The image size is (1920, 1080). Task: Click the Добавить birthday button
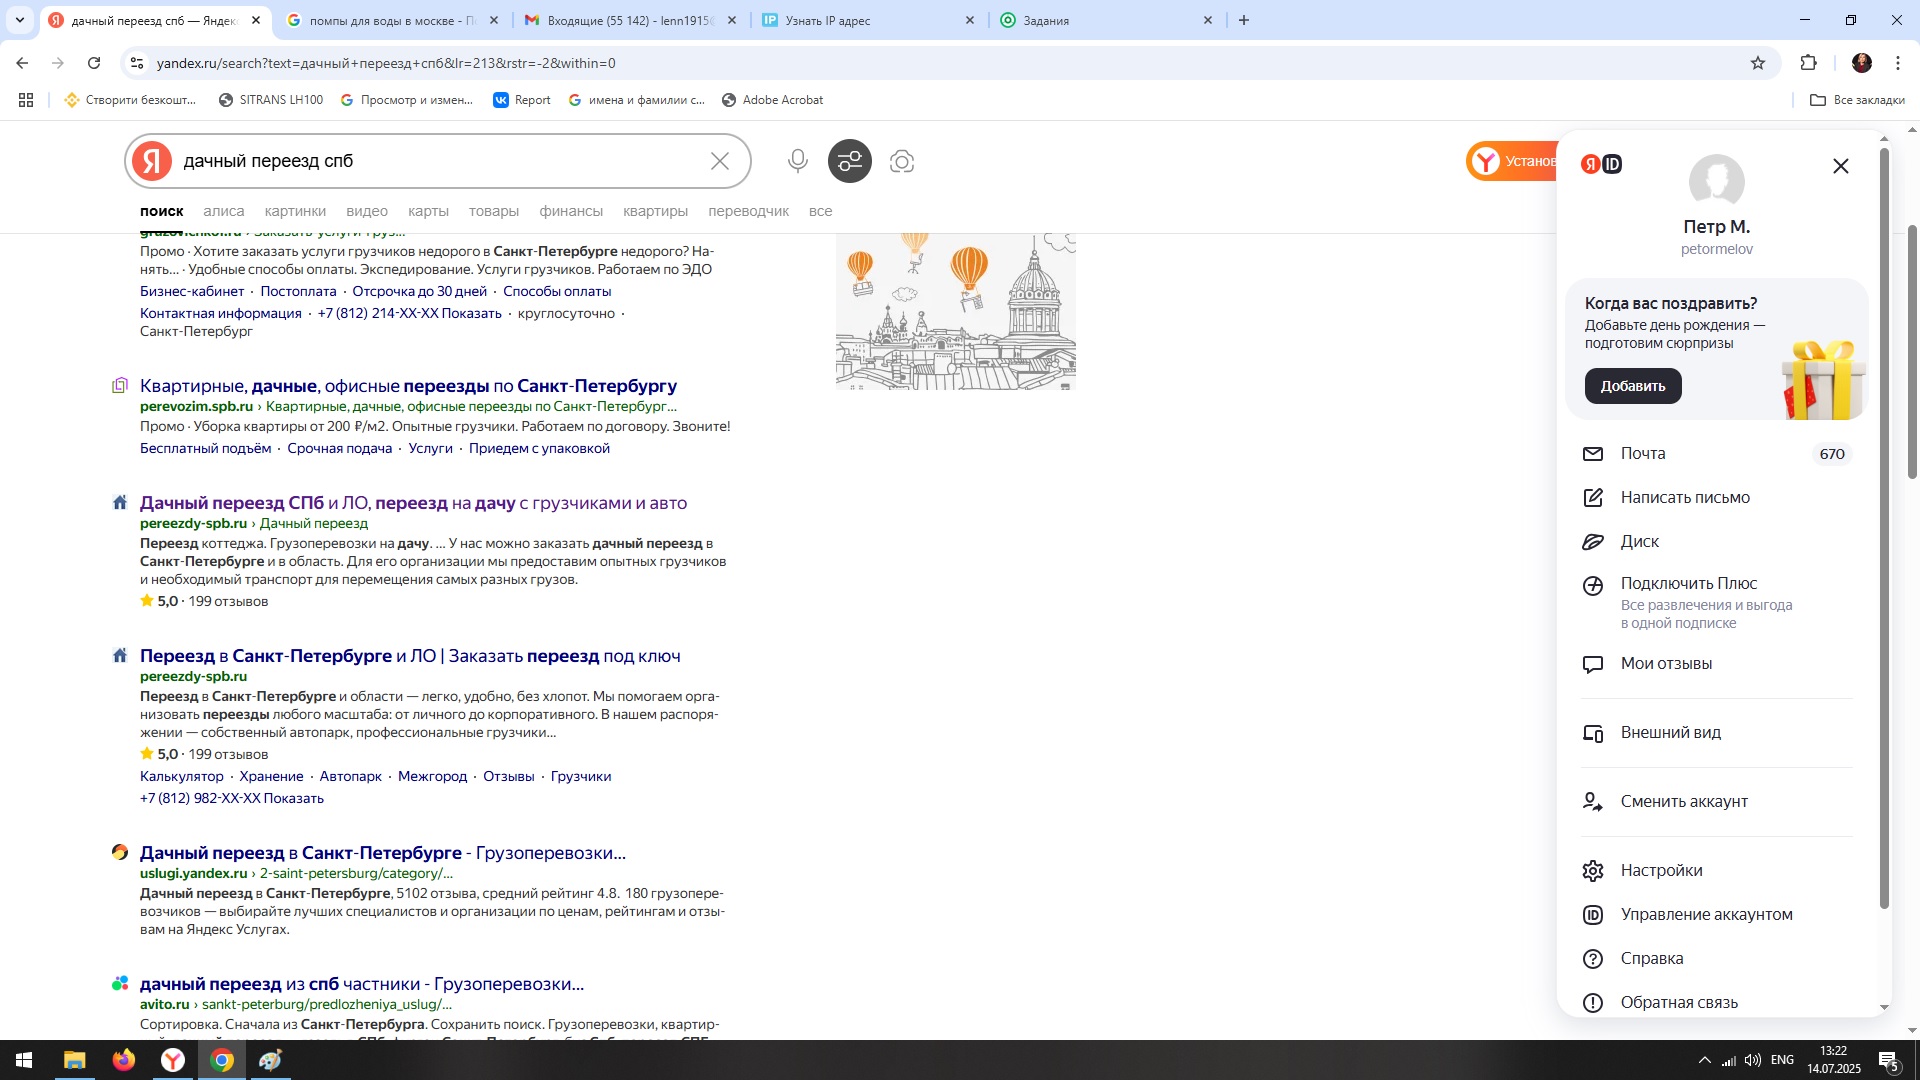coord(1633,386)
